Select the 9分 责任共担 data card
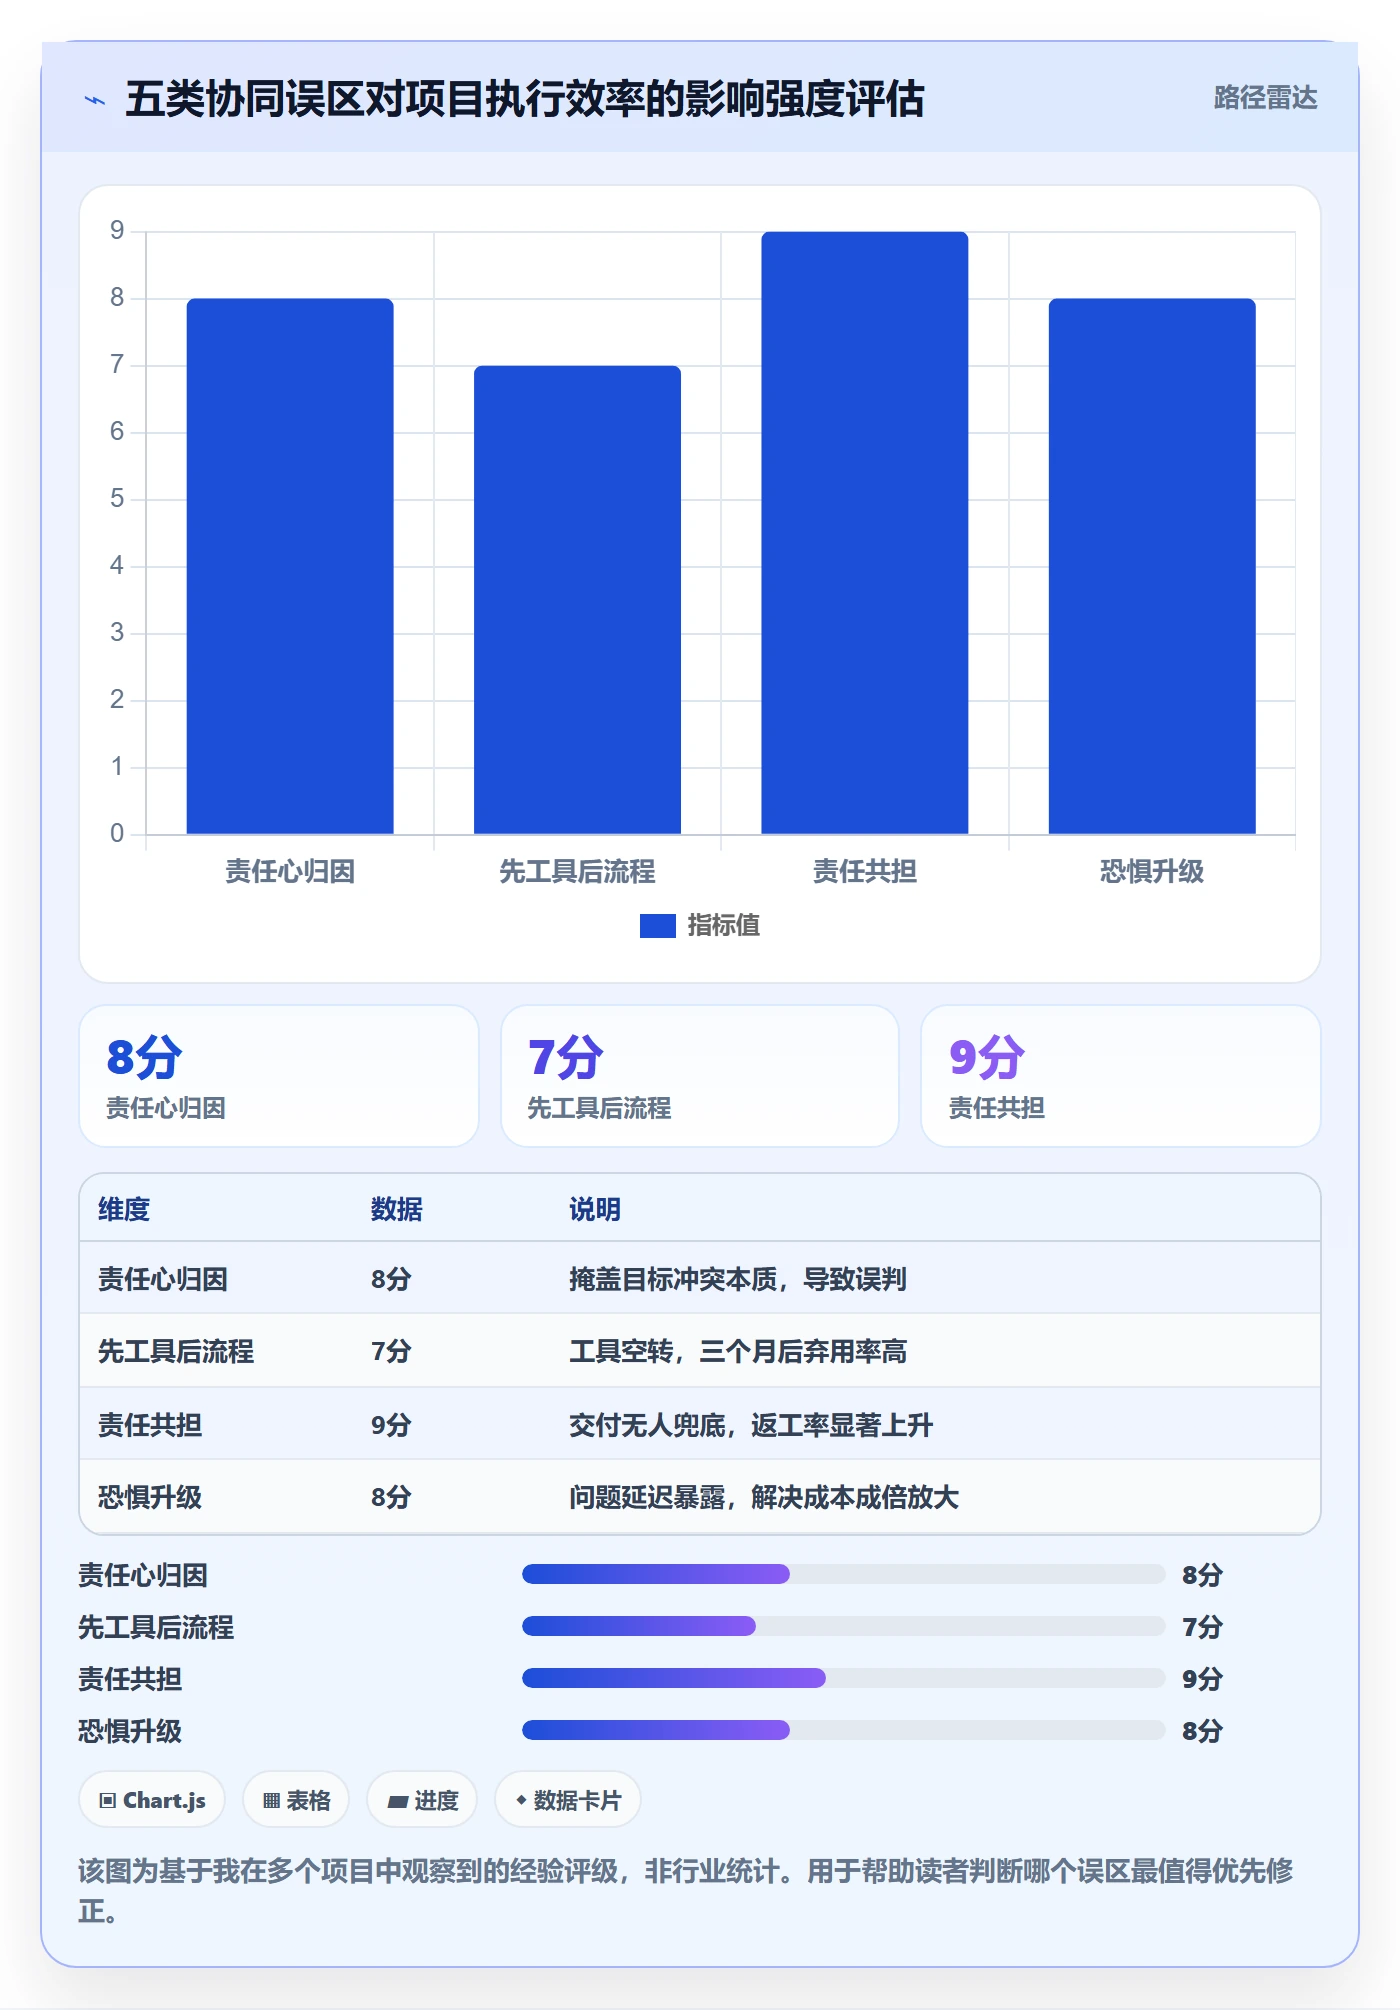Image resolution: width=1400 pixels, height=2010 pixels. [x=1121, y=1076]
